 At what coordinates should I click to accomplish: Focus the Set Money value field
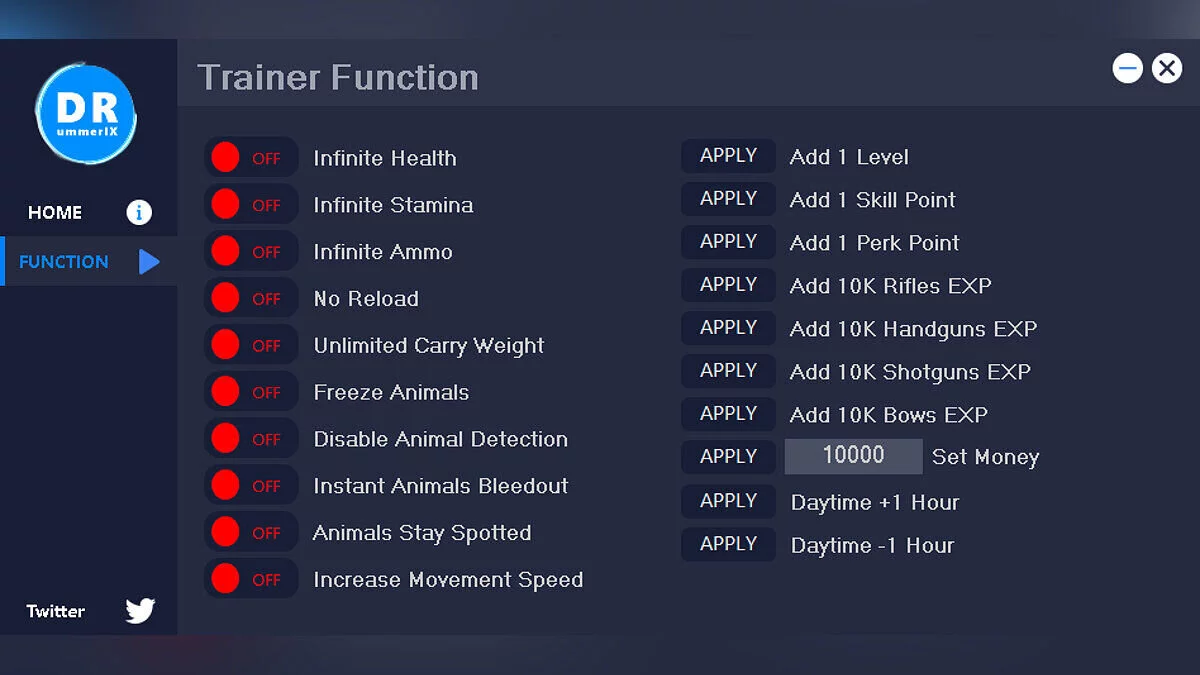pyautogui.click(x=853, y=456)
